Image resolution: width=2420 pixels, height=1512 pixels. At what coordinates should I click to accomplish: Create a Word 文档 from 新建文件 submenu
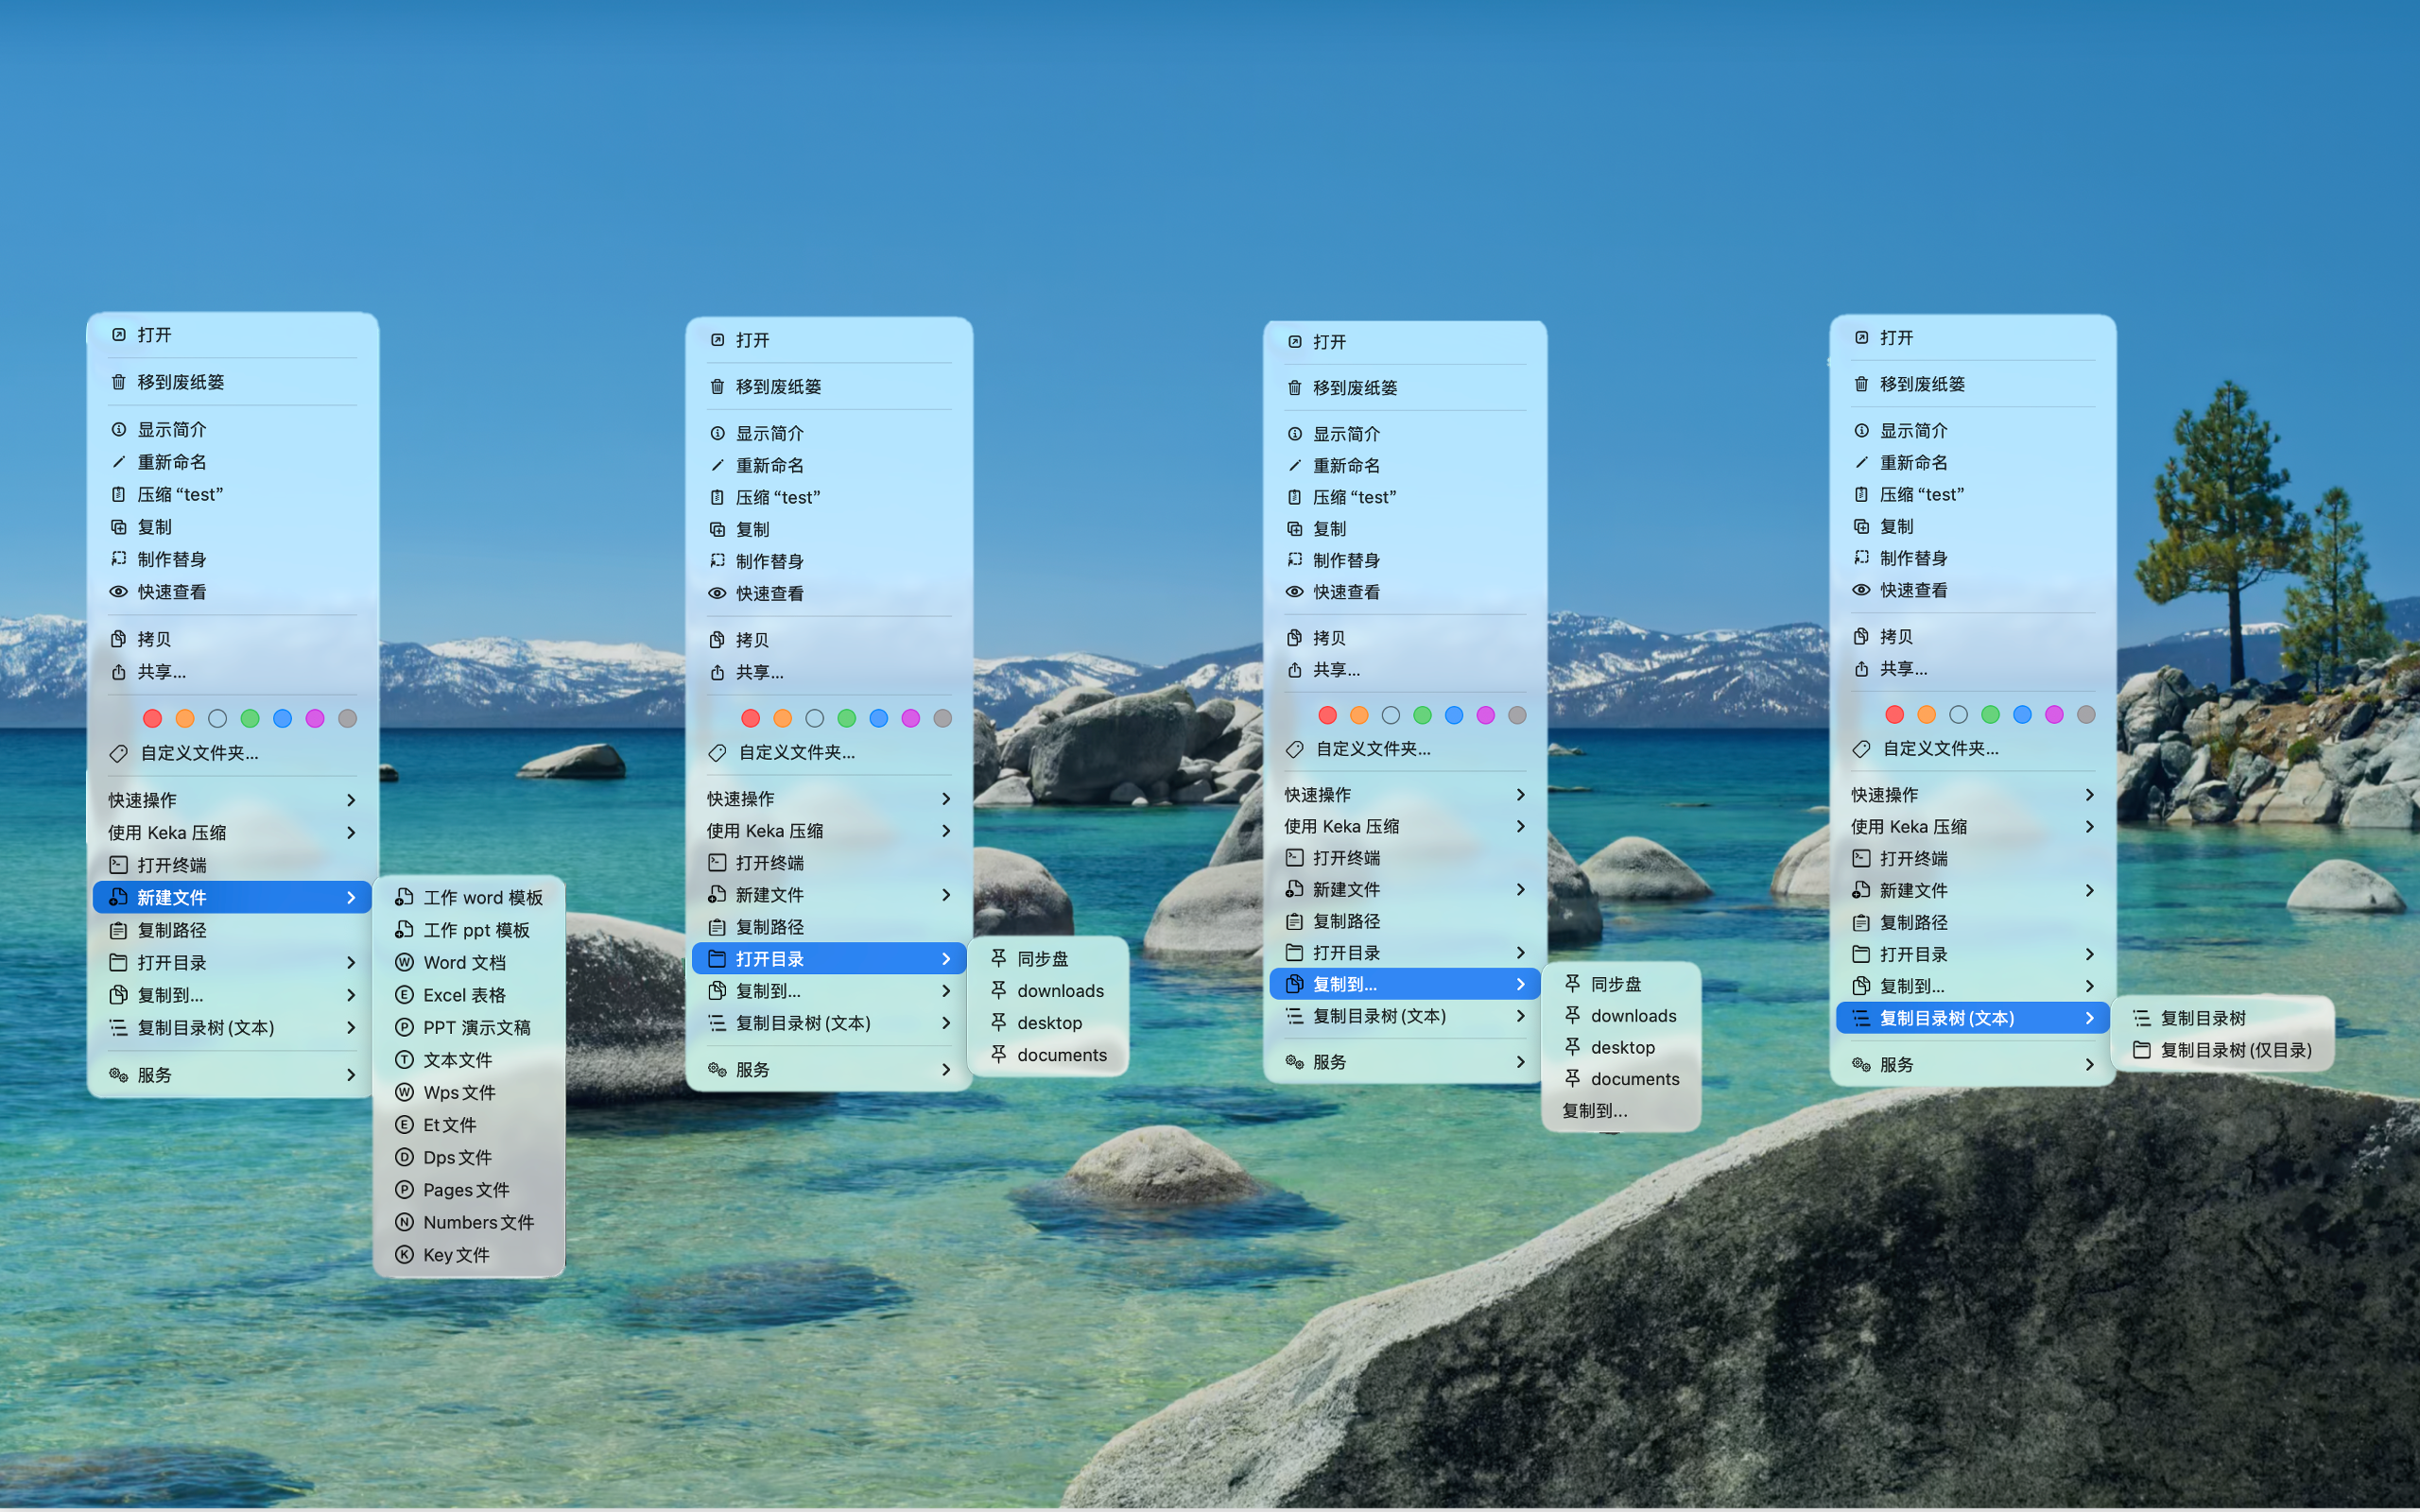463,962
